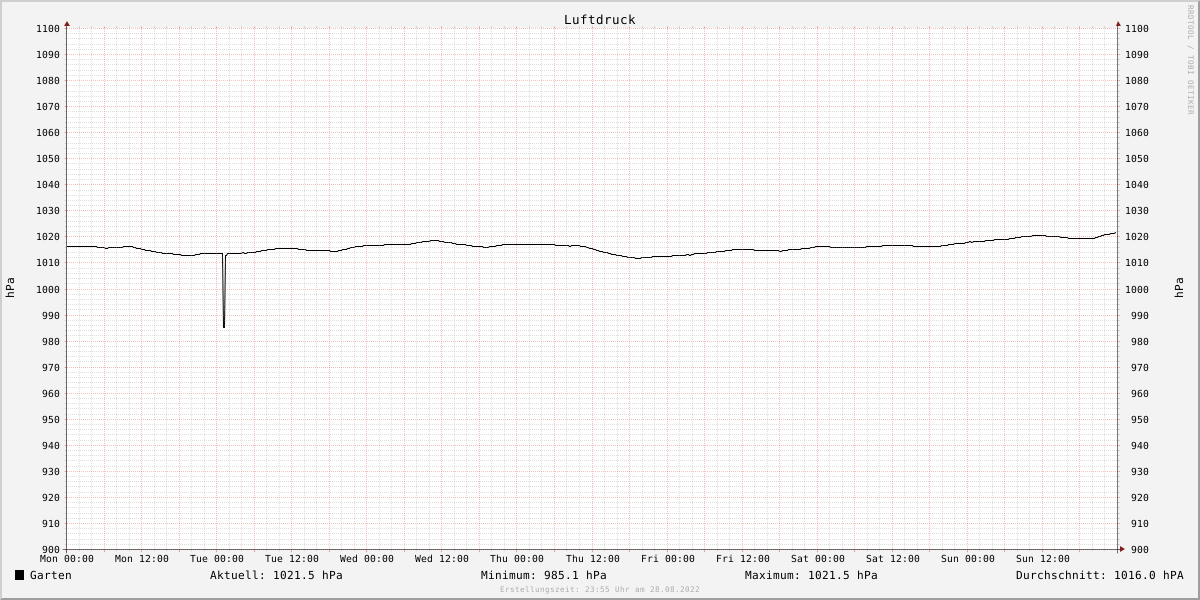Click the 'Sun 00:00' time axis label
The image size is (1200, 600).
click(x=968, y=559)
